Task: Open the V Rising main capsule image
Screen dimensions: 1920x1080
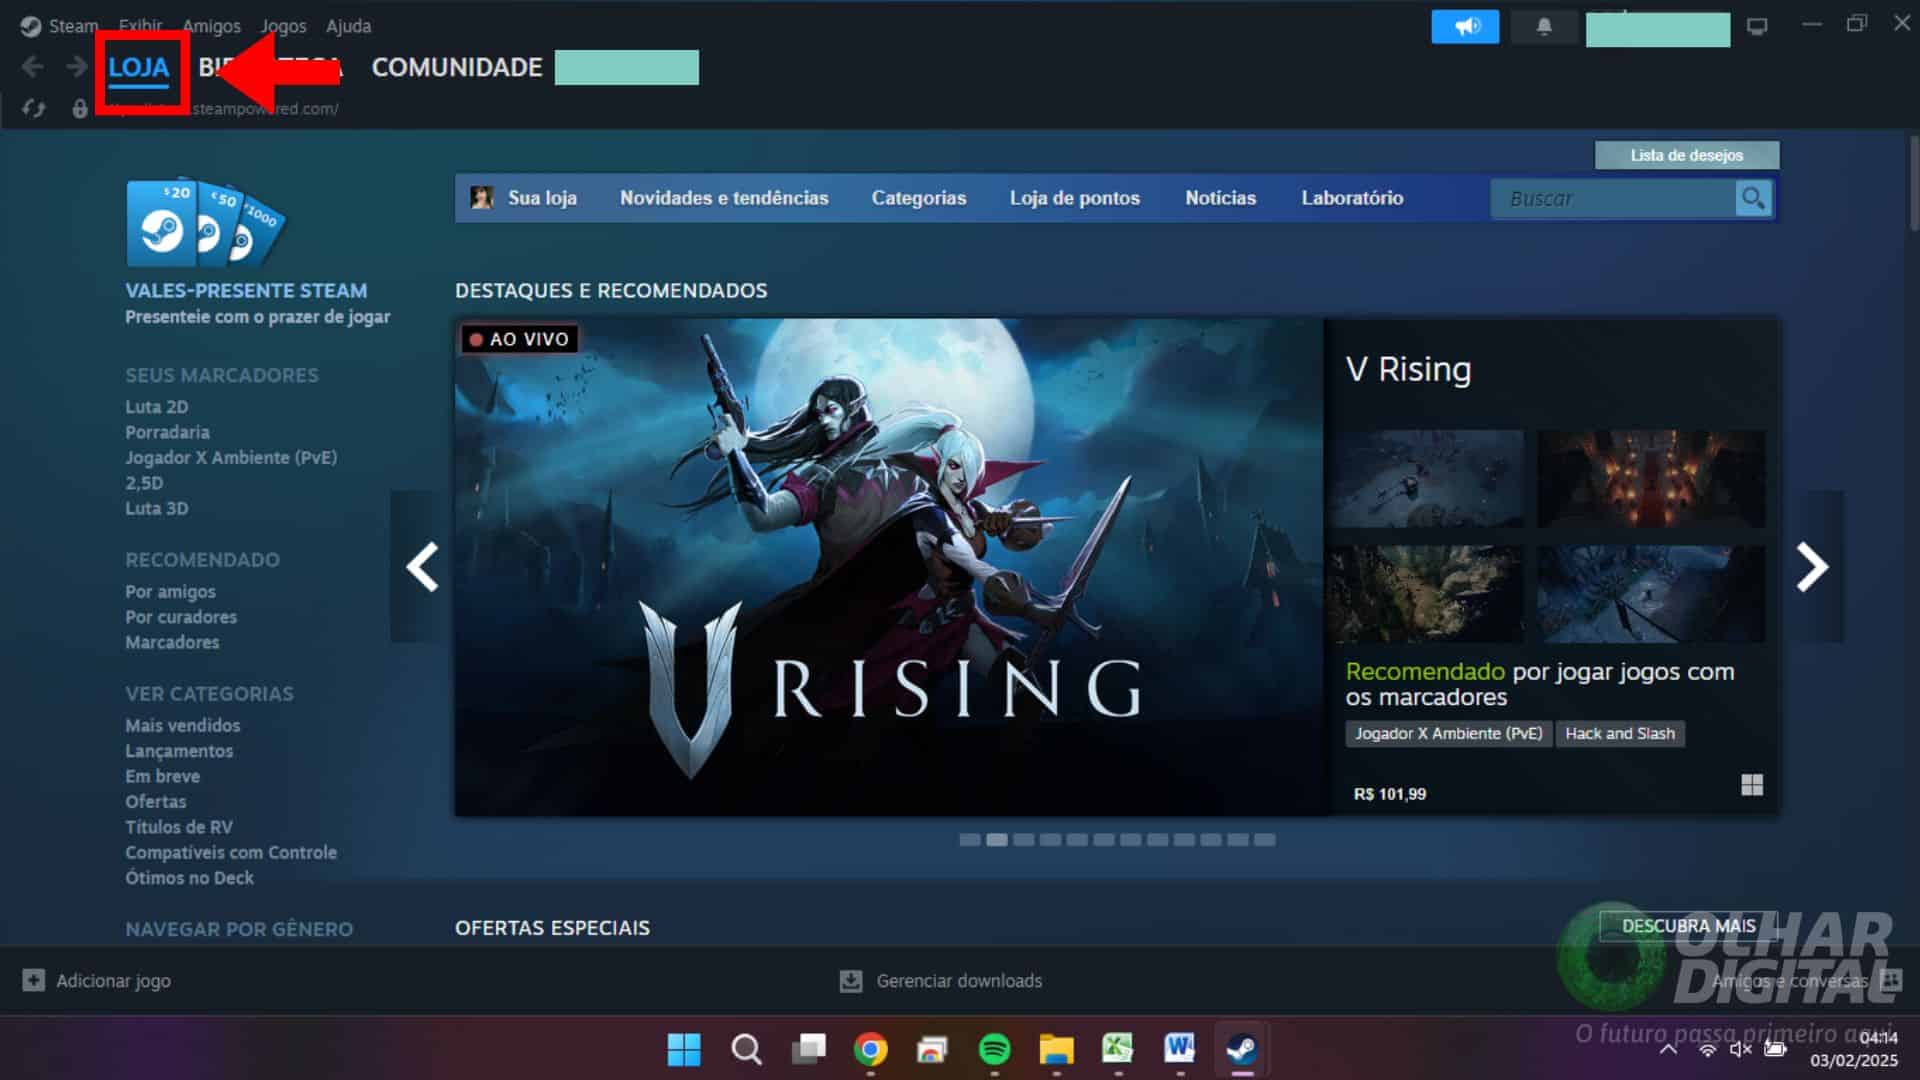Action: point(890,567)
